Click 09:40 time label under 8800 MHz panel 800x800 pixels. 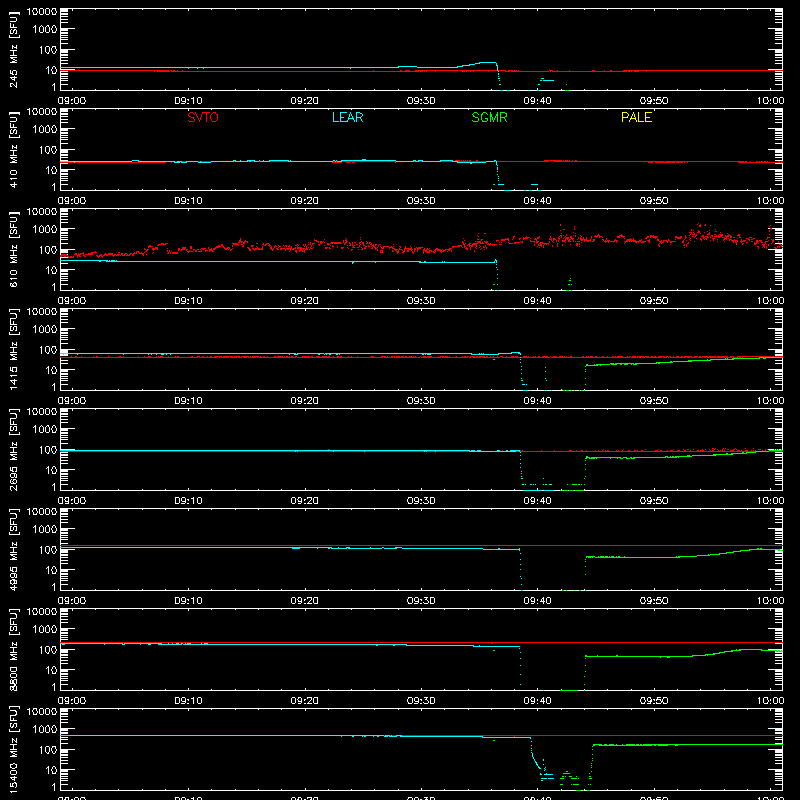point(537,701)
